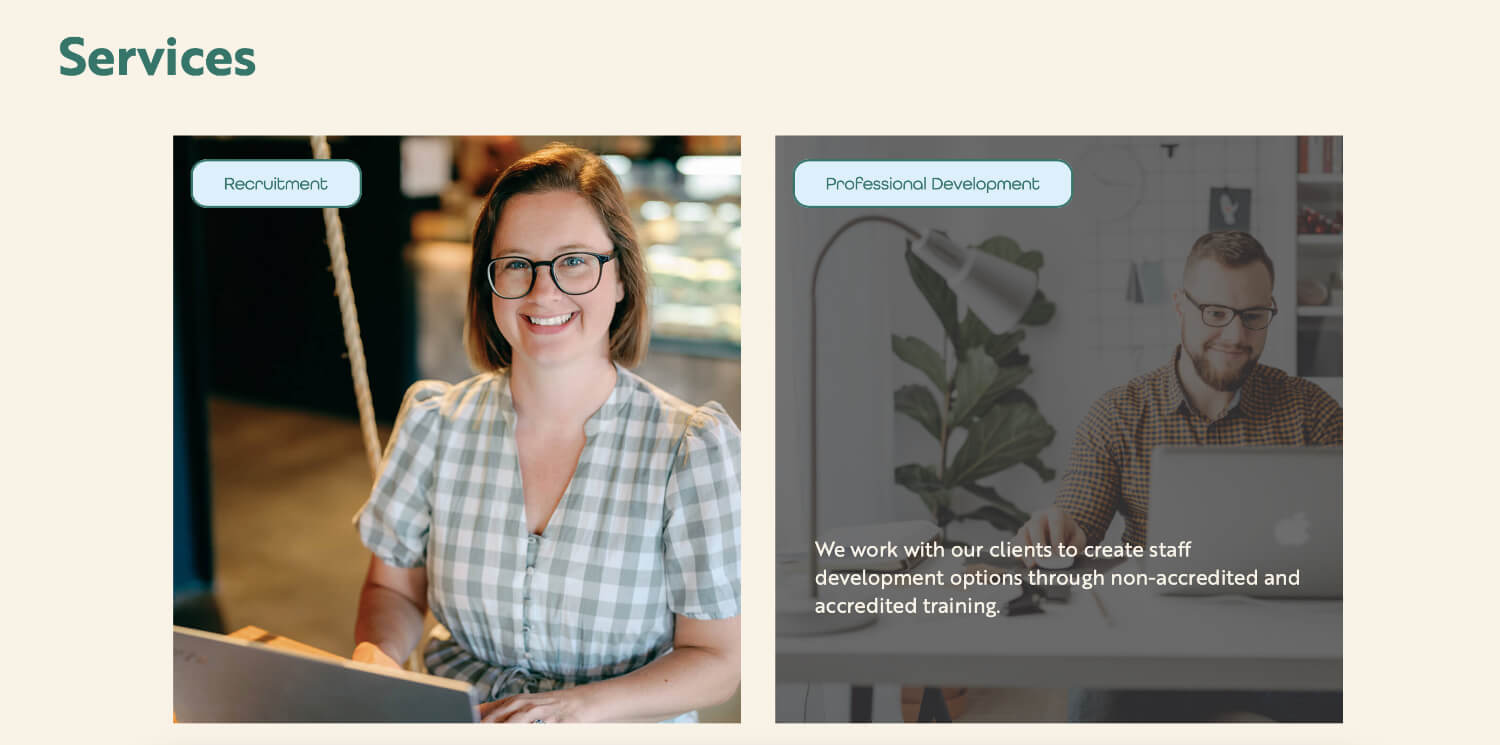Click the hanging rope in the Recruitment photo
This screenshot has height=745, width=1500.
click(347, 300)
